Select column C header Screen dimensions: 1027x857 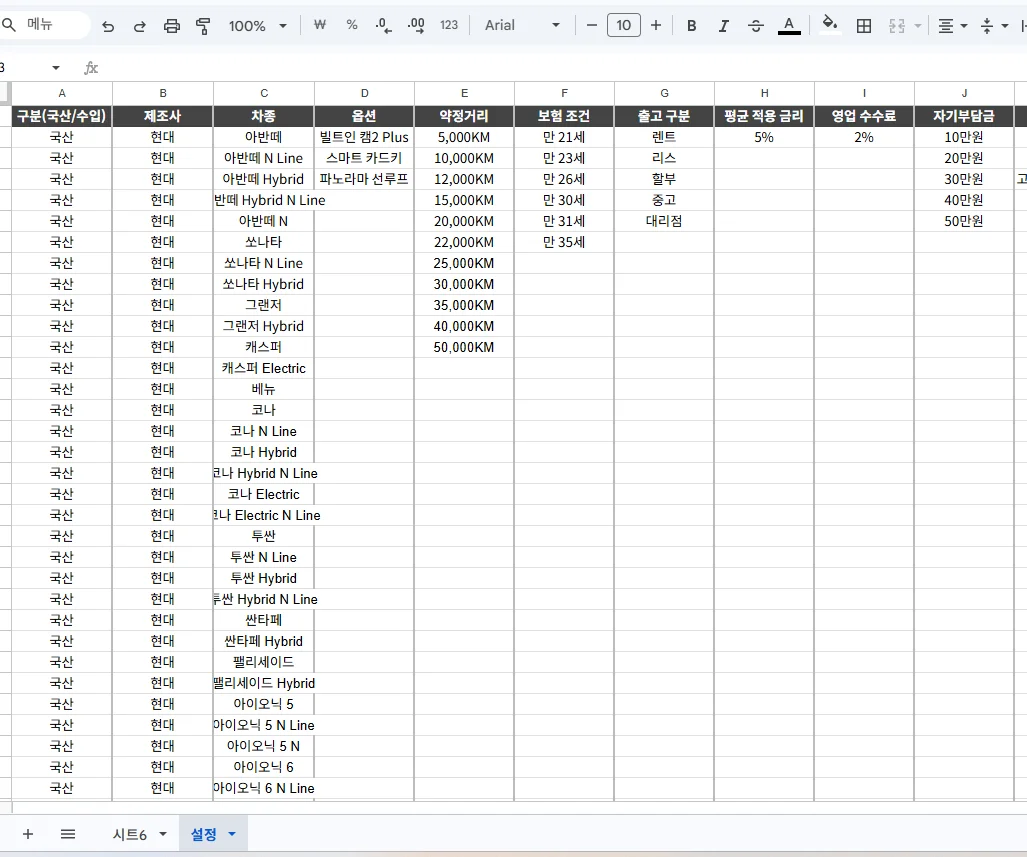click(264, 93)
